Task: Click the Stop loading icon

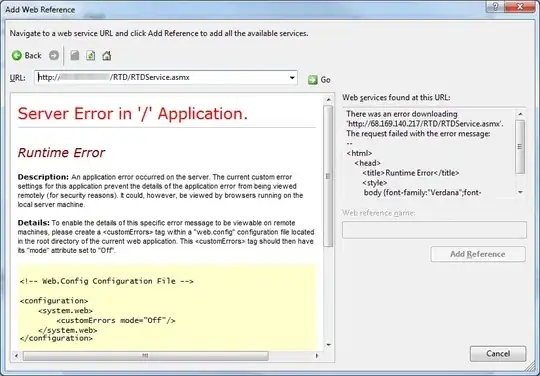Action: coord(75,55)
